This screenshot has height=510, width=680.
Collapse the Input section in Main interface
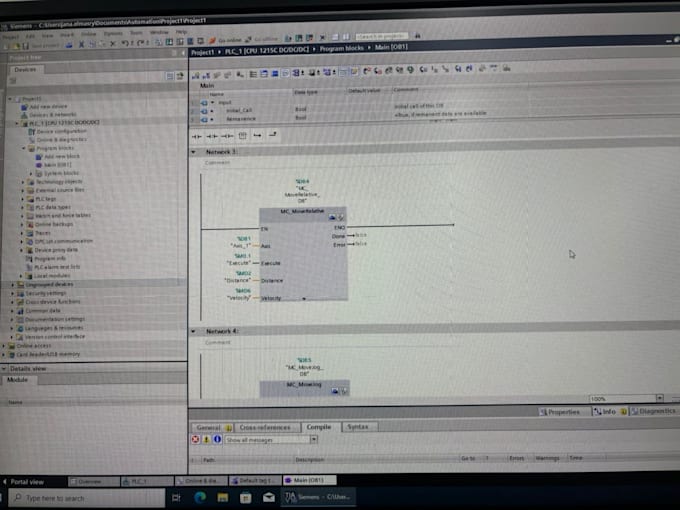[212, 103]
